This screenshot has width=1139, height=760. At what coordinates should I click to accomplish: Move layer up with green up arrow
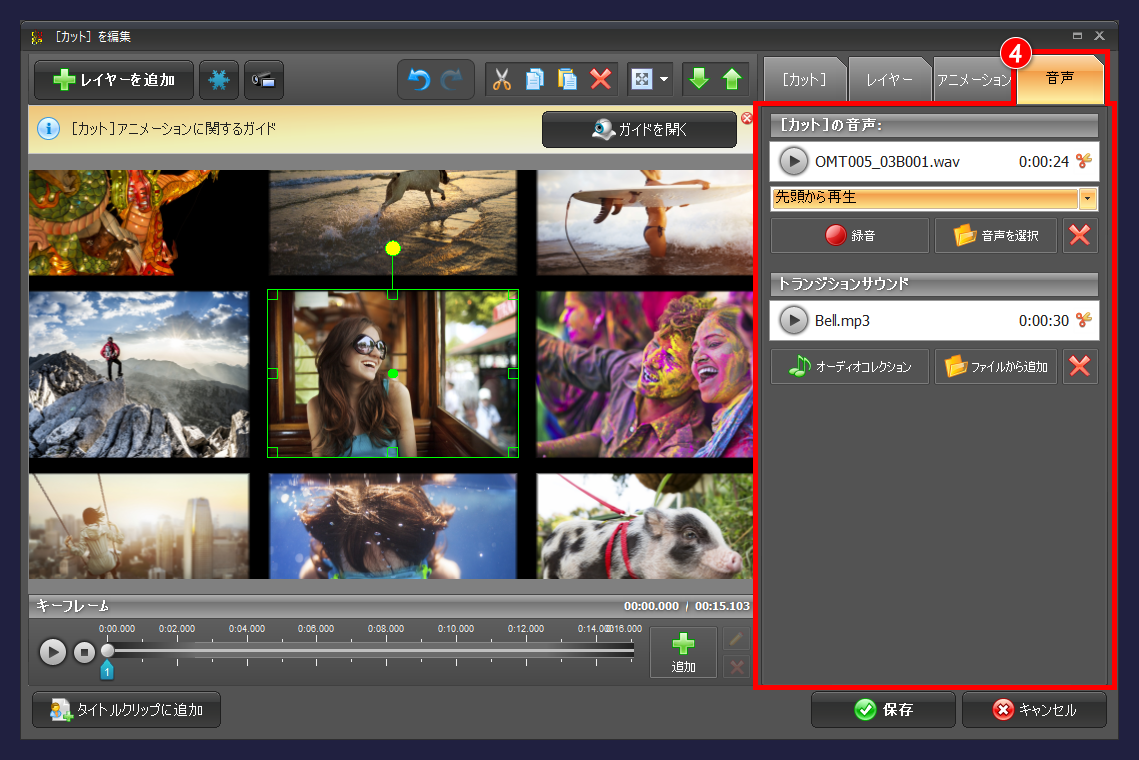pyautogui.click(x=732, y=80)
